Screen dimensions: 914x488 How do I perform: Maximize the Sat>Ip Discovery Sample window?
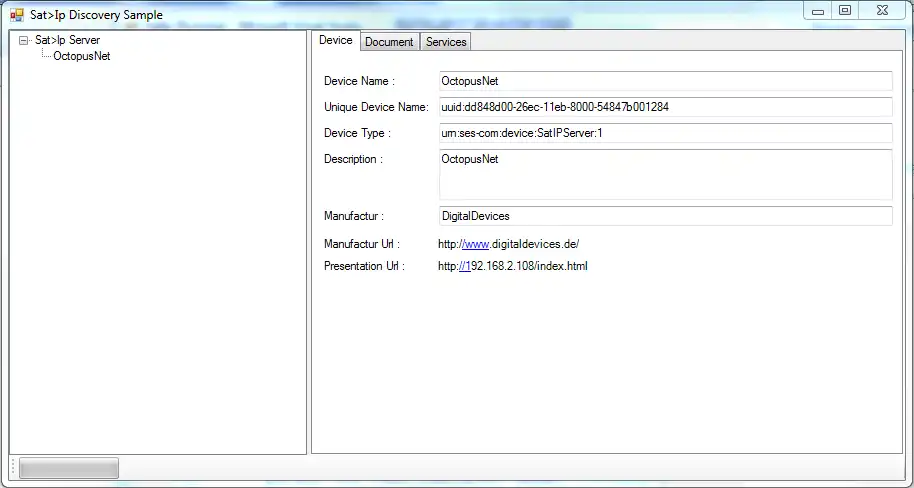point(845,10)
